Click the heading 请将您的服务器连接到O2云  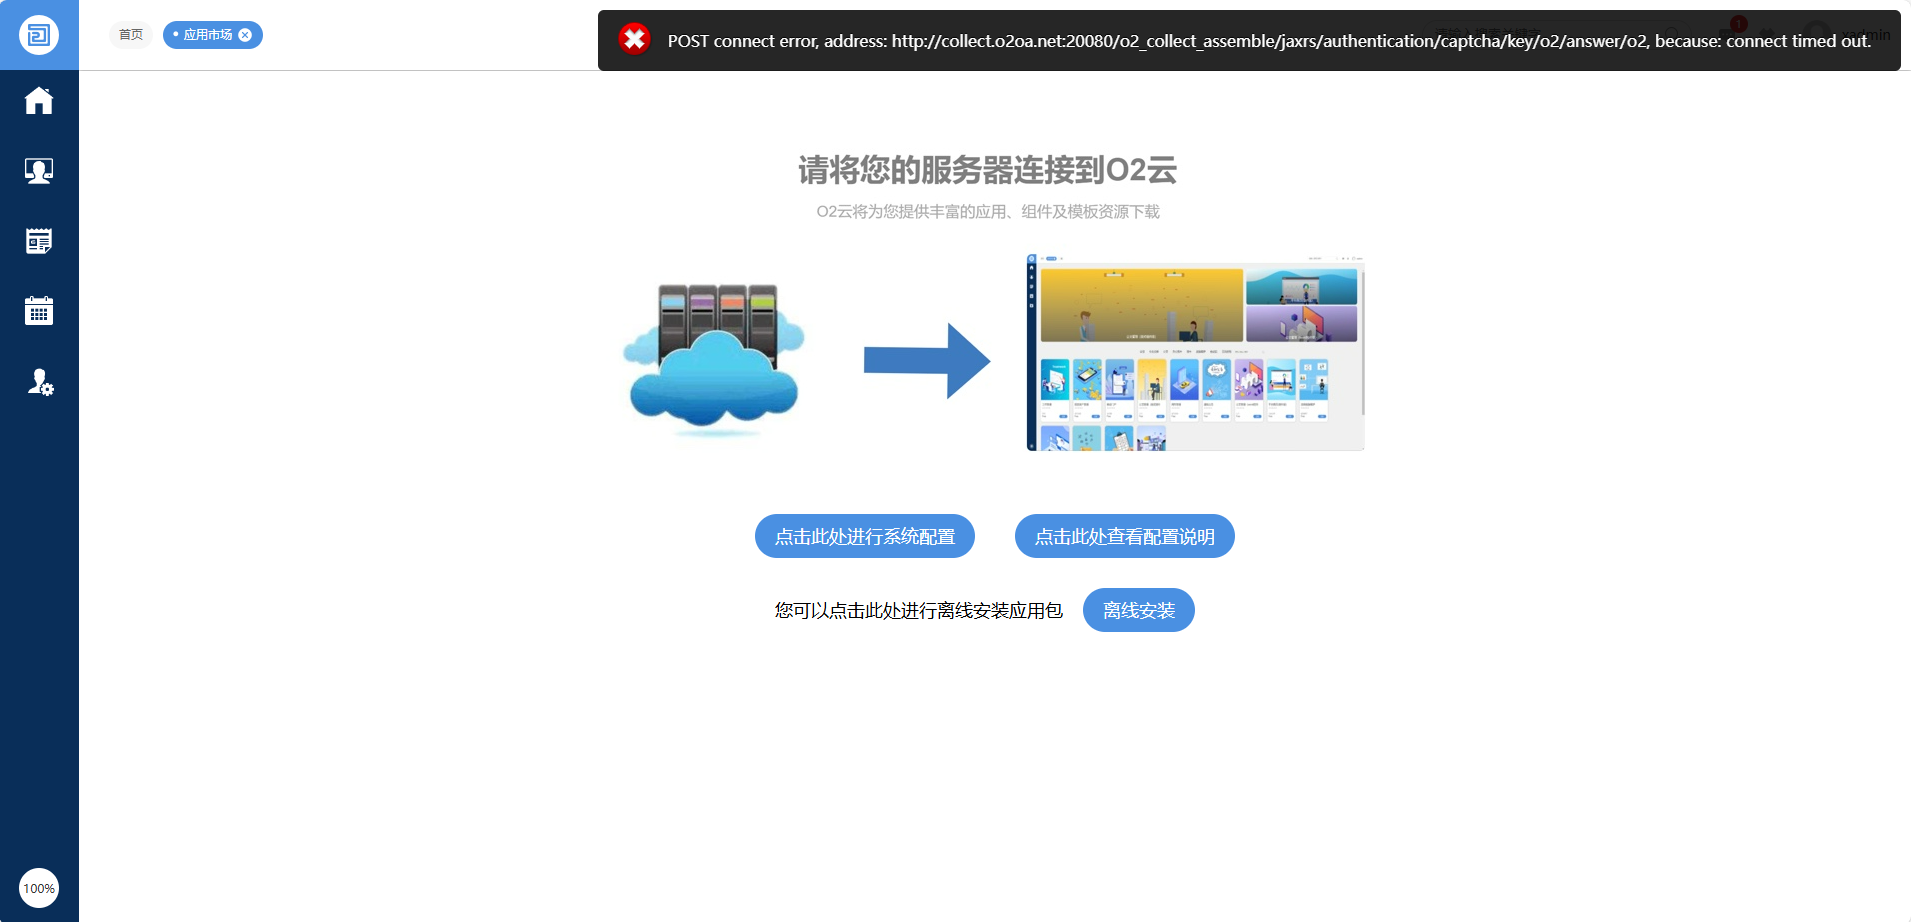click(987, 170)
